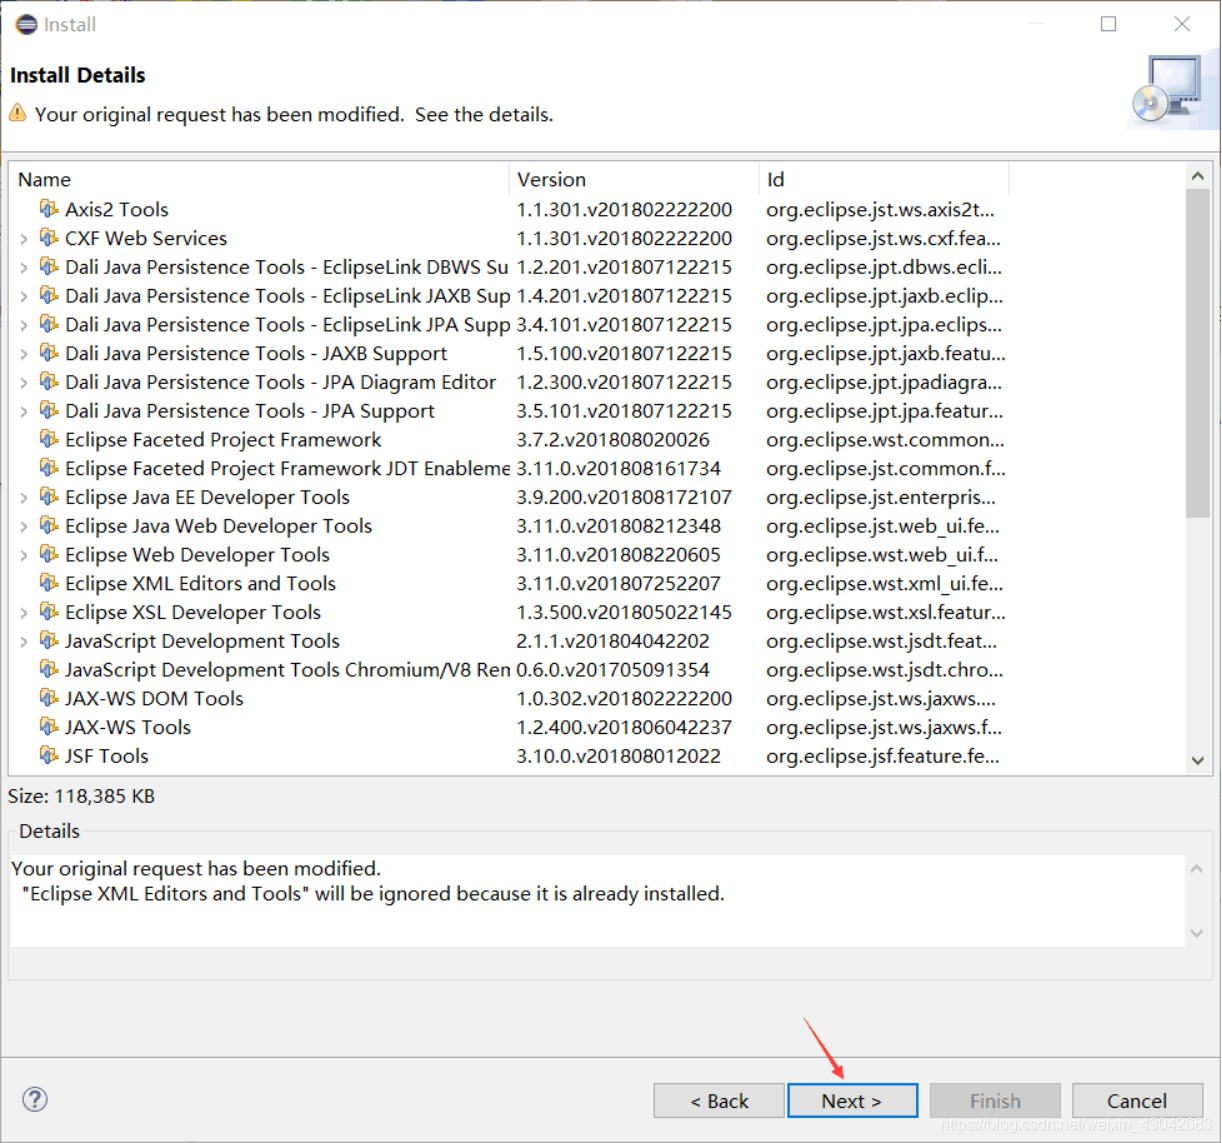Click Eclipse XML Editors and Tools icon

(x=48, y=583)
